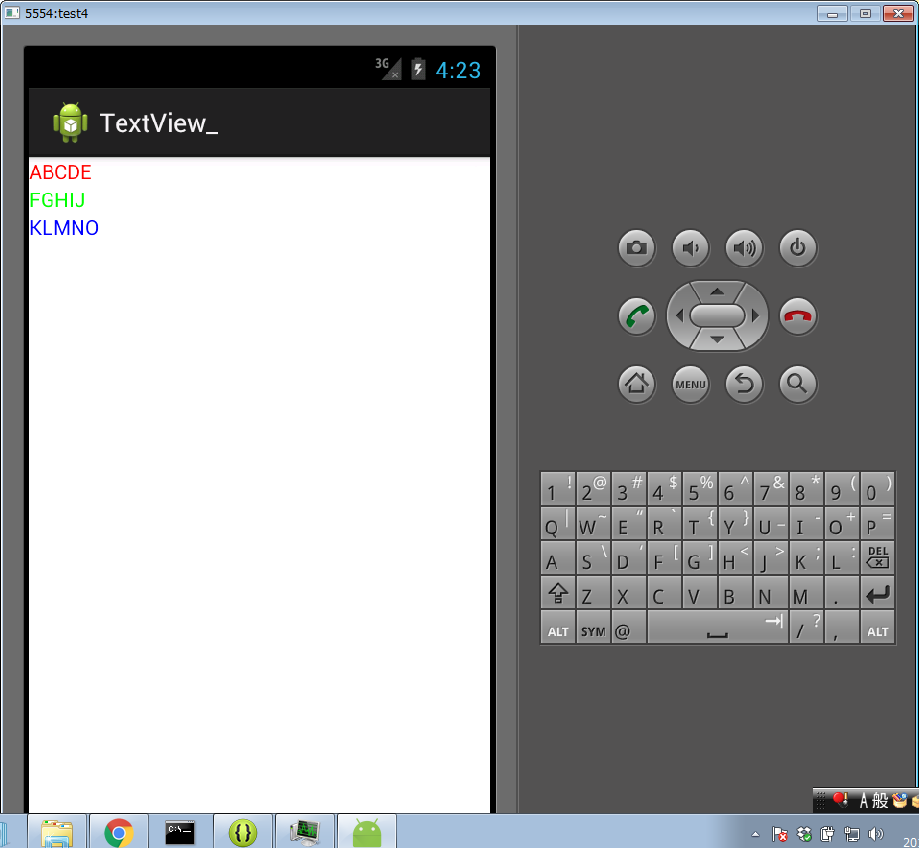Click the system tray volume speaker icon
This screenshot has width=919, height=848.
tap(876, 834)
